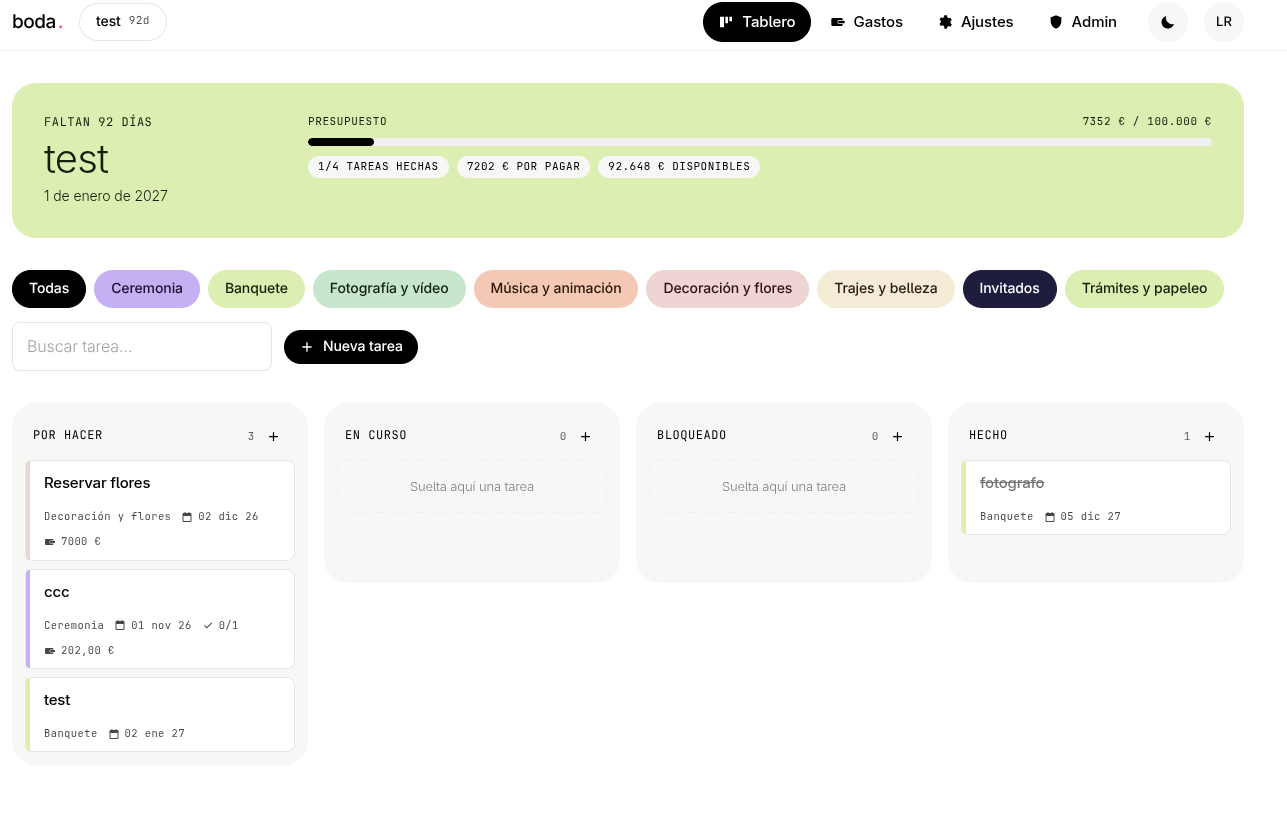Filter tasks by Música y animación

tap(556, 289)
